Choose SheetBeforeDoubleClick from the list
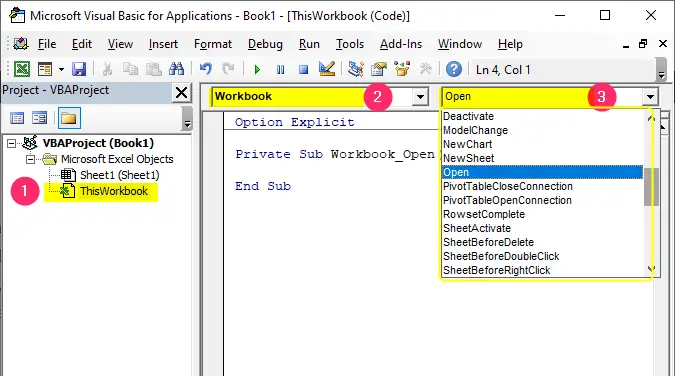 542,256
